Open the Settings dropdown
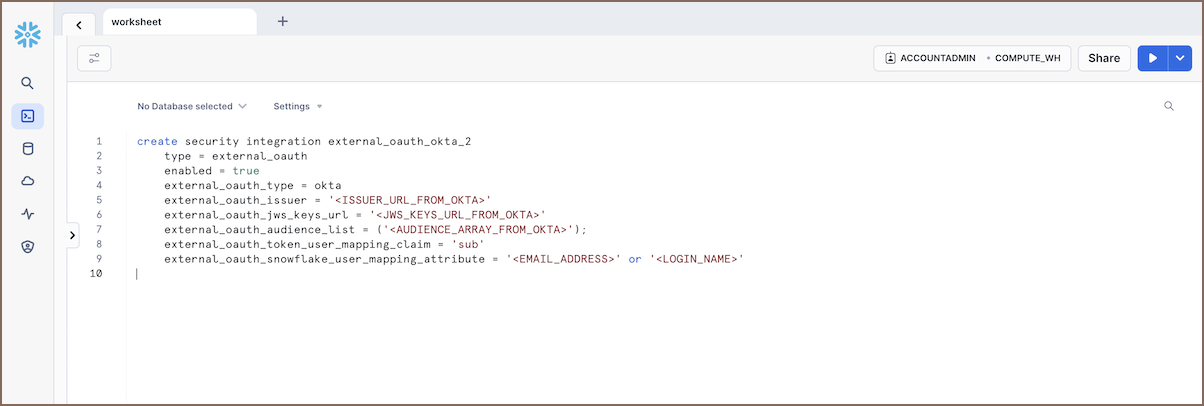The height and width of the screenshot is (406, 1204). 298,106
